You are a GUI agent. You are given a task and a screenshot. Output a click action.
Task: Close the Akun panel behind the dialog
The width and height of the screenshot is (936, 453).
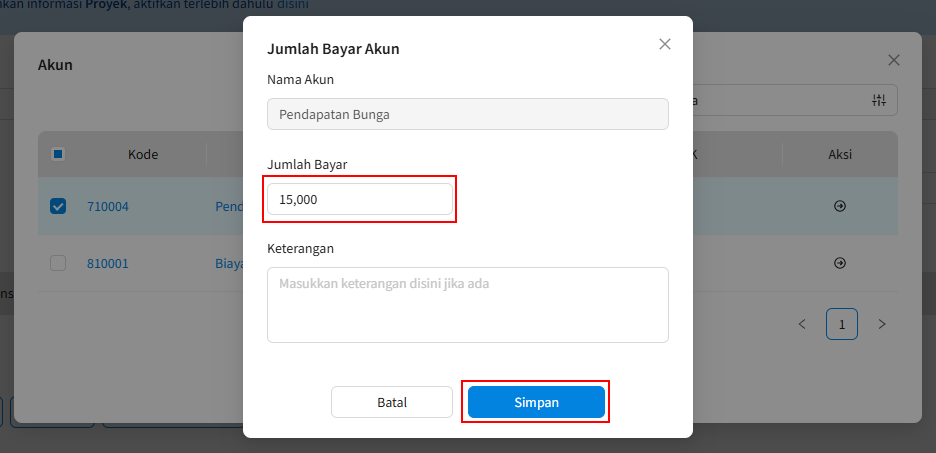click(894, 60)
